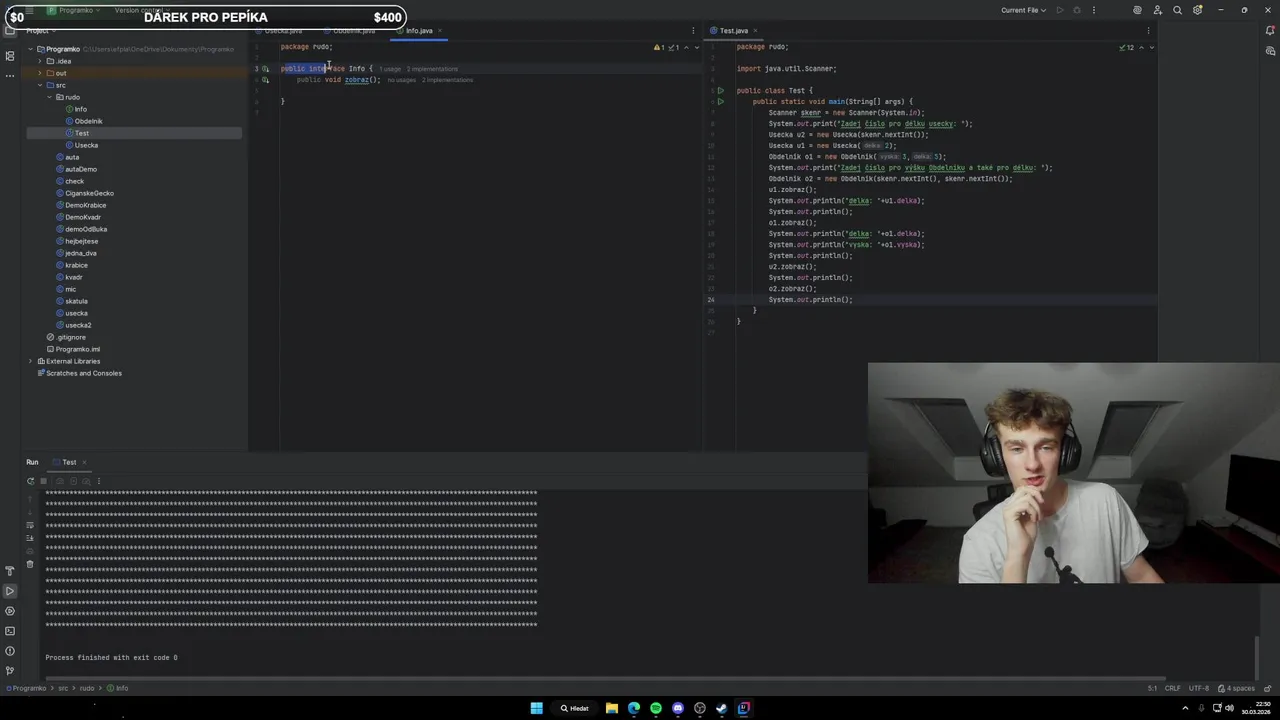Select the Test tab in Run panel
The image size is (1280, 720).
(x=69, y=462)
